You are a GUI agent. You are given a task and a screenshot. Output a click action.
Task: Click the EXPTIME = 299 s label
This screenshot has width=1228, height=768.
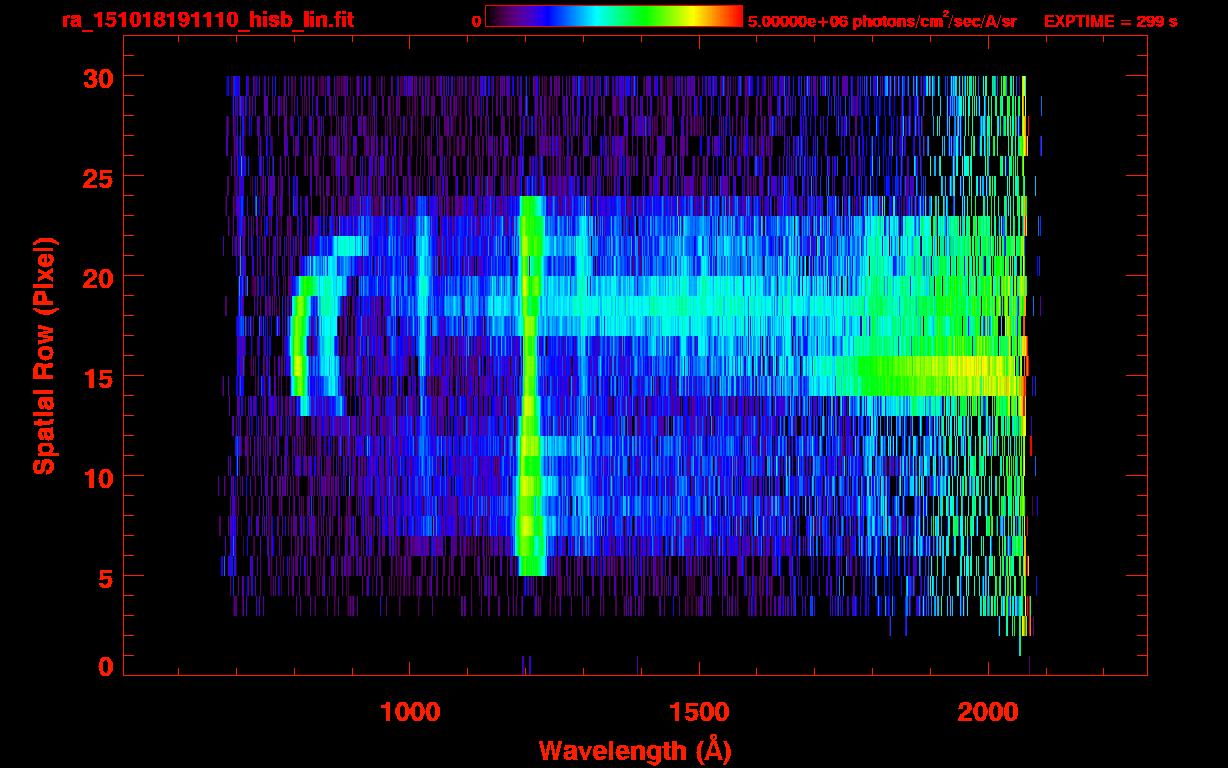tap(1110, 21)
